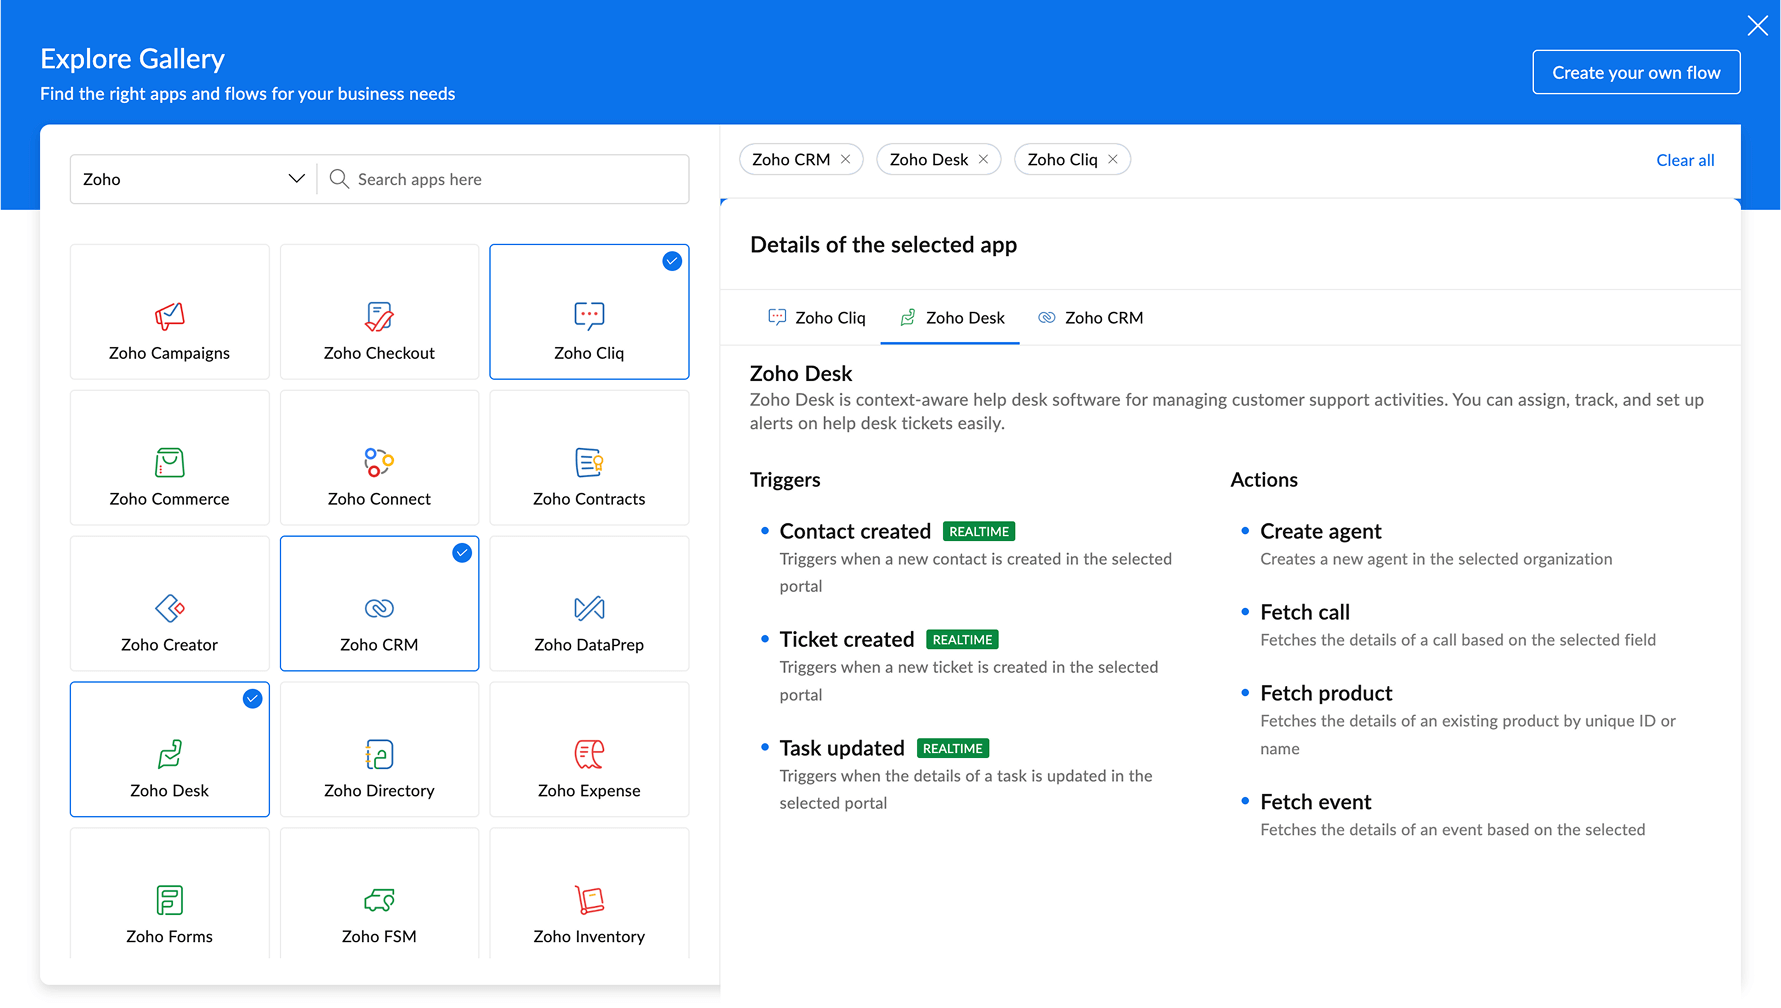Viewport: 1781px width, 1008px height.
Task: Add the Zoho Contracts app icon
Action: tap(589, 462)
